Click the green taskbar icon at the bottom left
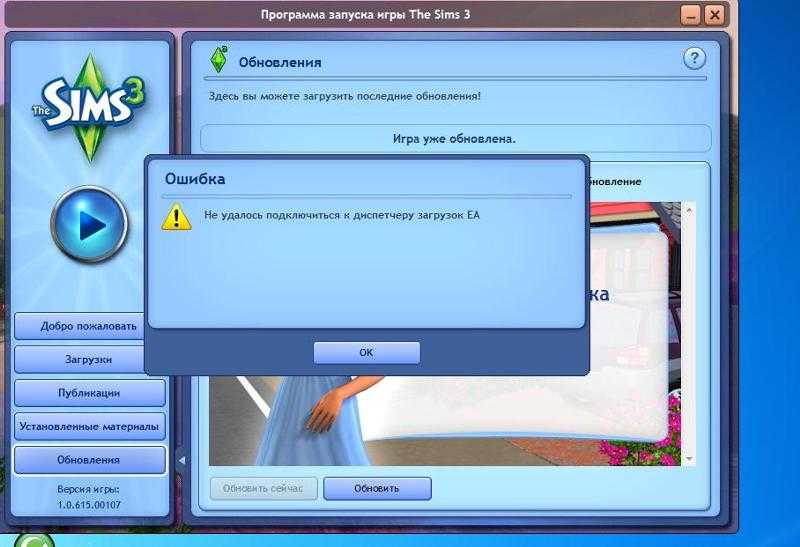The width and height of the screenshot is (800, 547). click(34, 540)
